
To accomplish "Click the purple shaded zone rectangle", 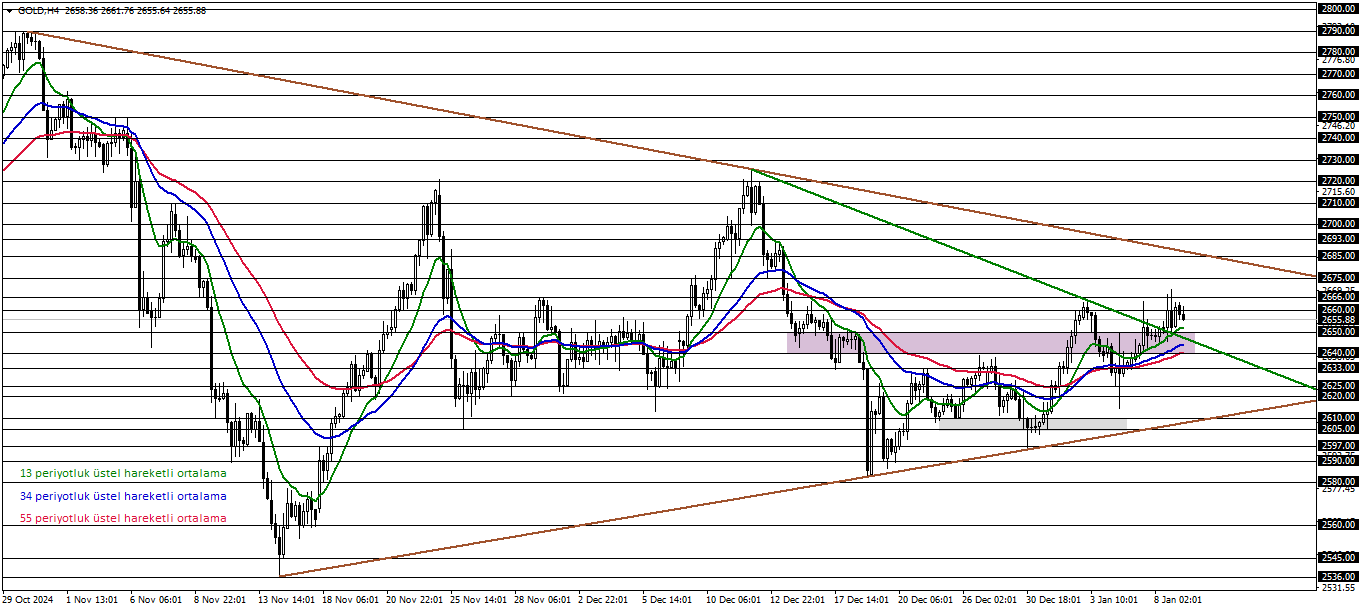I will [x=990, y=343].
